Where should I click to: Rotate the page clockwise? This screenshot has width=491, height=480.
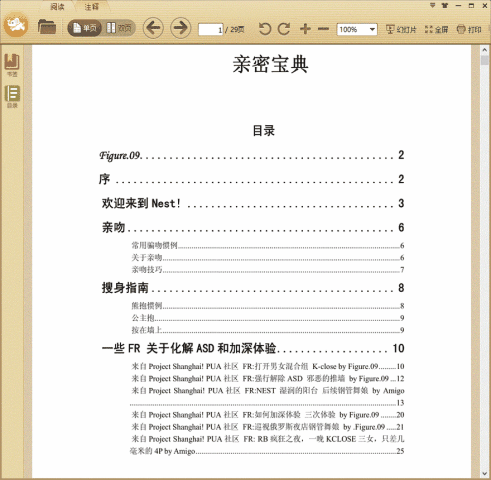(284, 29)
